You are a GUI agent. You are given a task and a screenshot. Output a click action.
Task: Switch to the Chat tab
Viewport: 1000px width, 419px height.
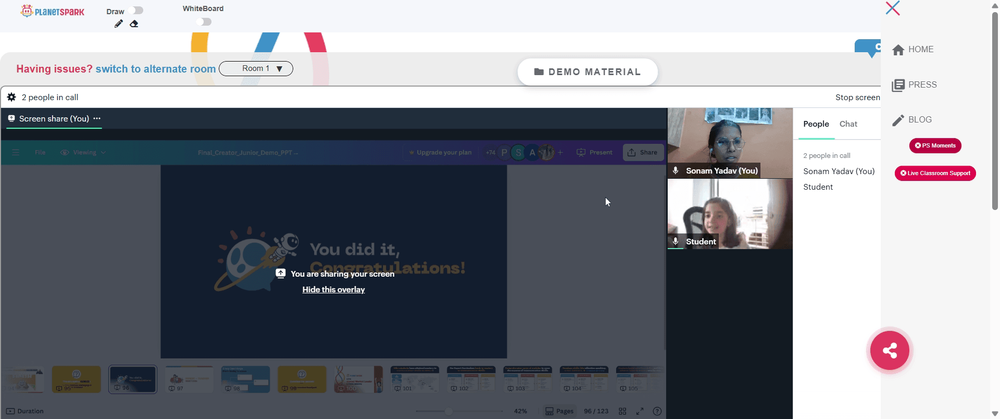[x=848, y=124]
